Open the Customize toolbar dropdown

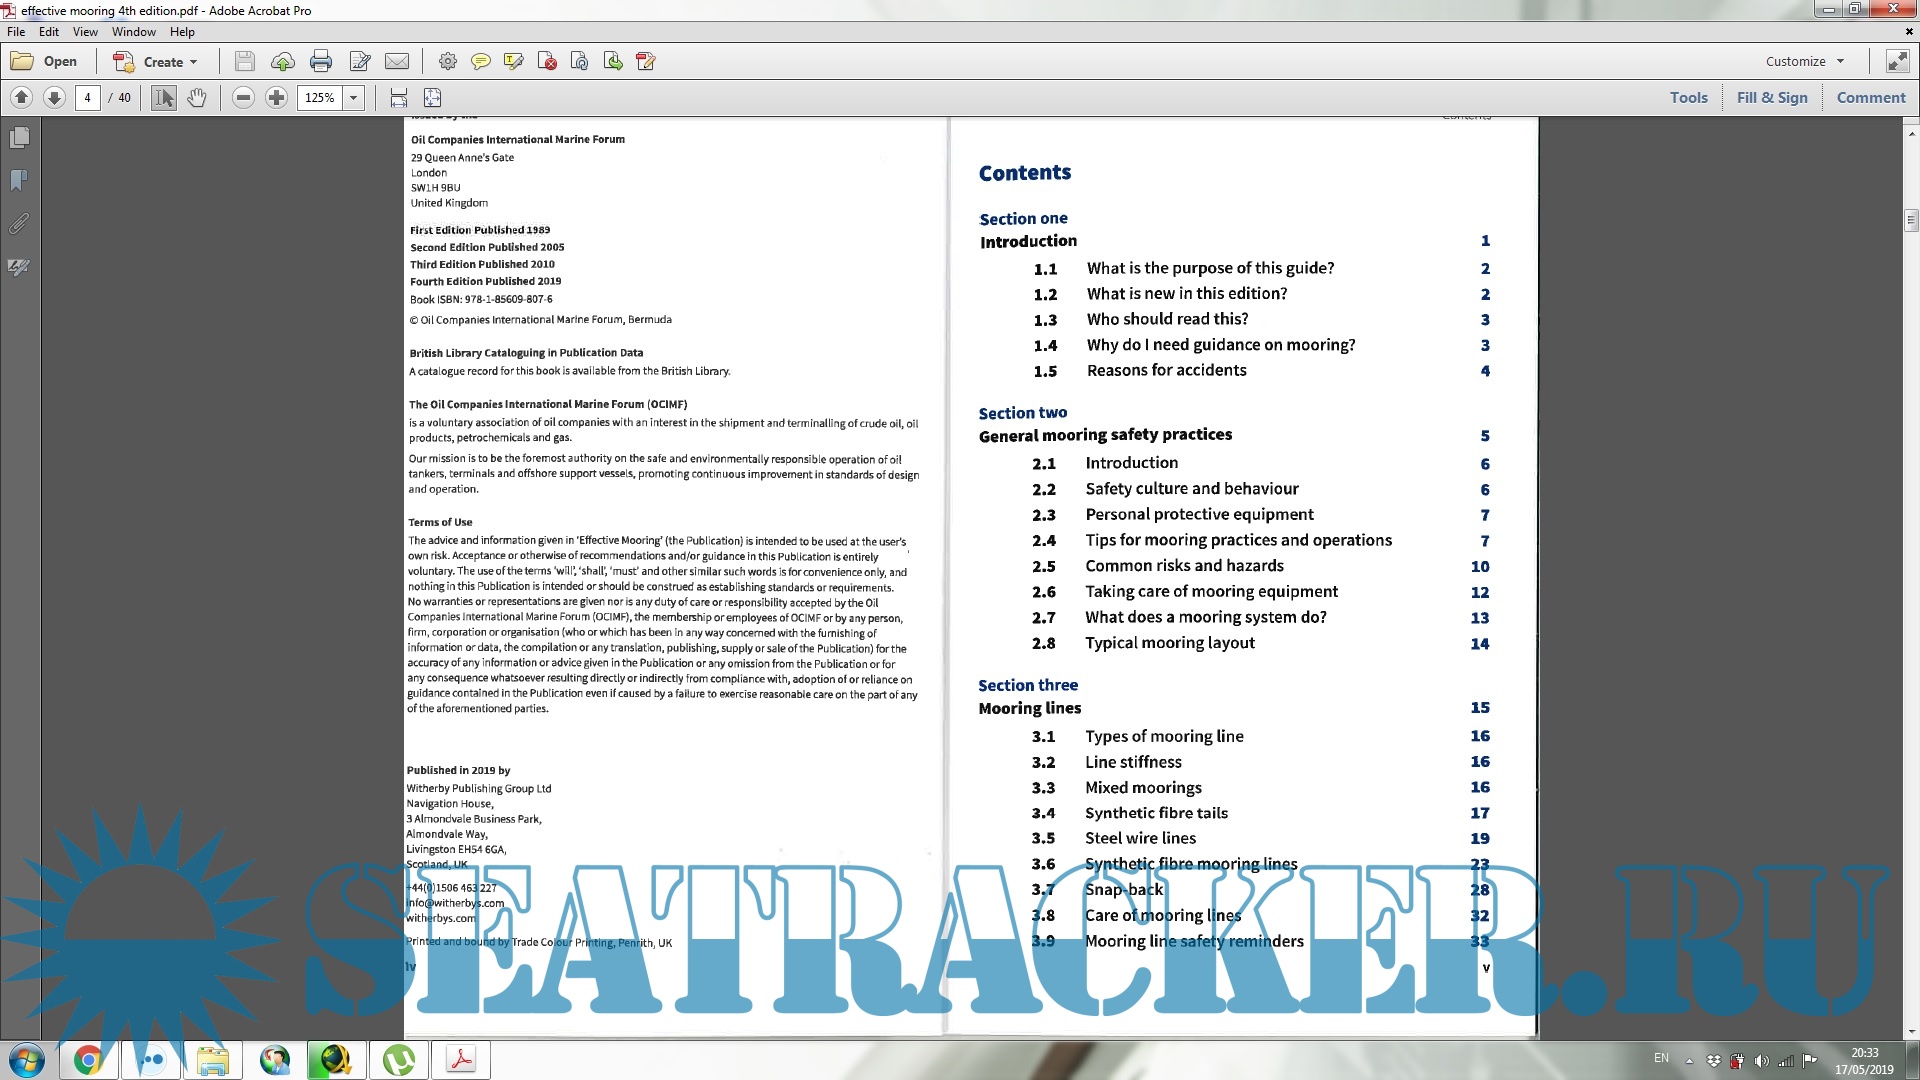coord(1805,62)
